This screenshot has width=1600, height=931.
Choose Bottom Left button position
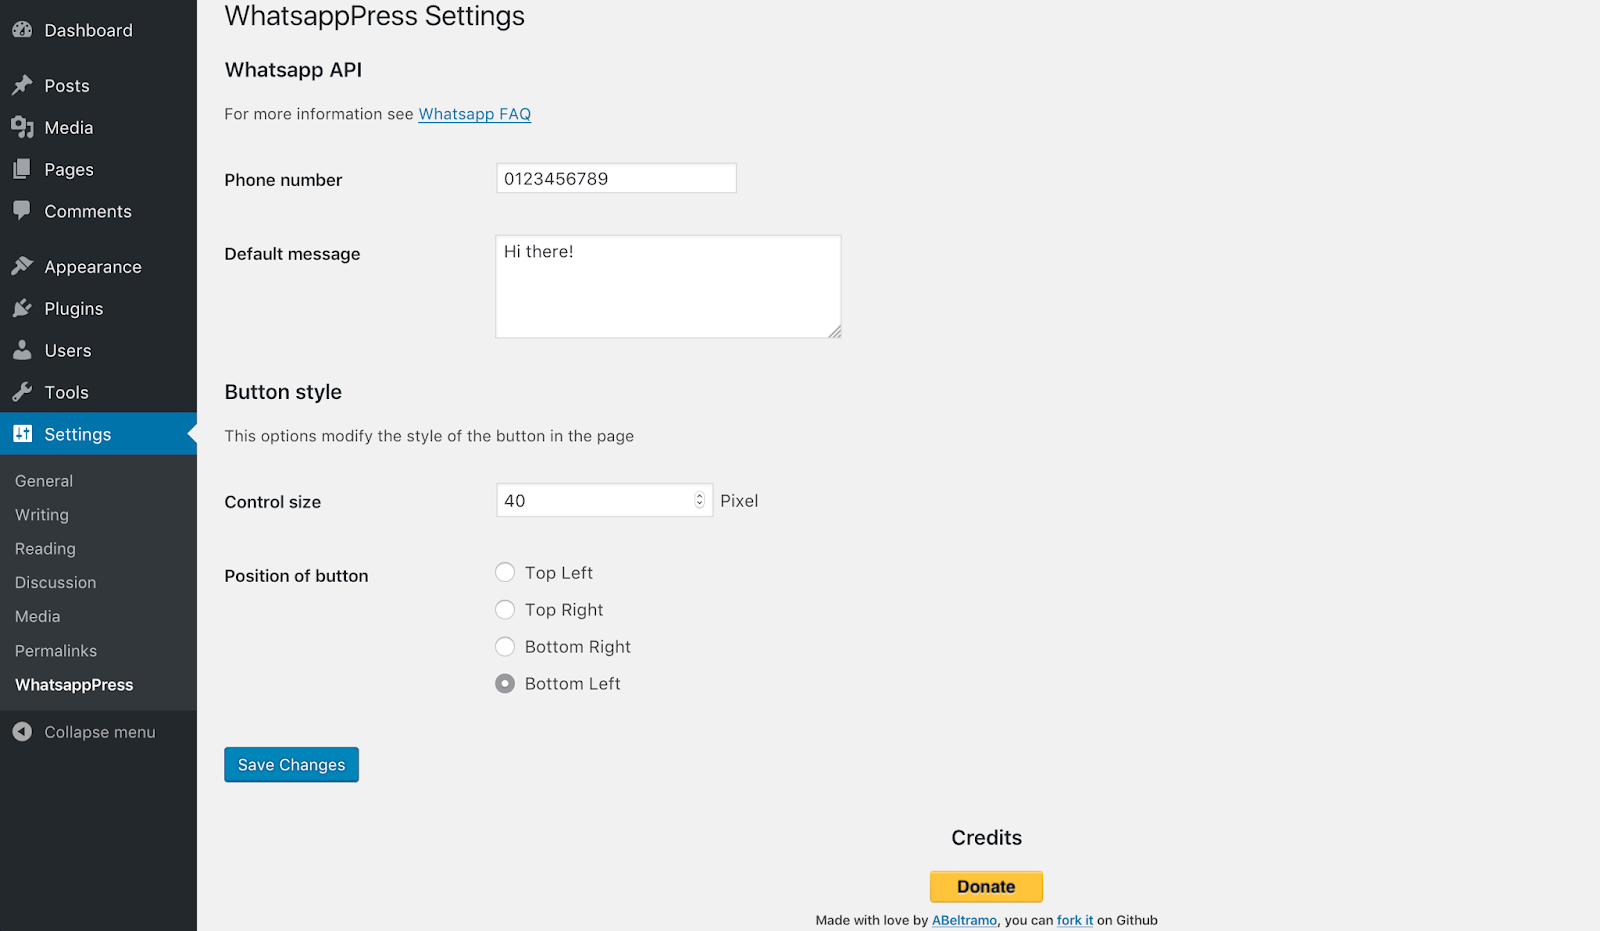(505, 683)
